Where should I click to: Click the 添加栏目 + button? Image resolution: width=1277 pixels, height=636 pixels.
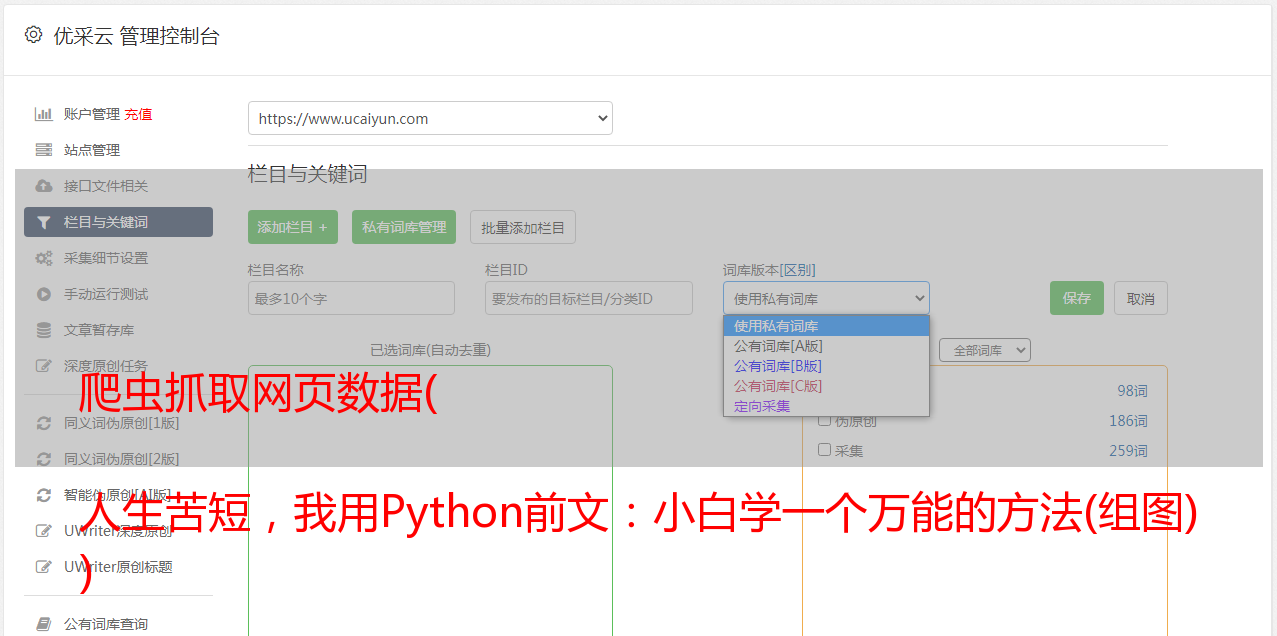[x=292, y=227]
